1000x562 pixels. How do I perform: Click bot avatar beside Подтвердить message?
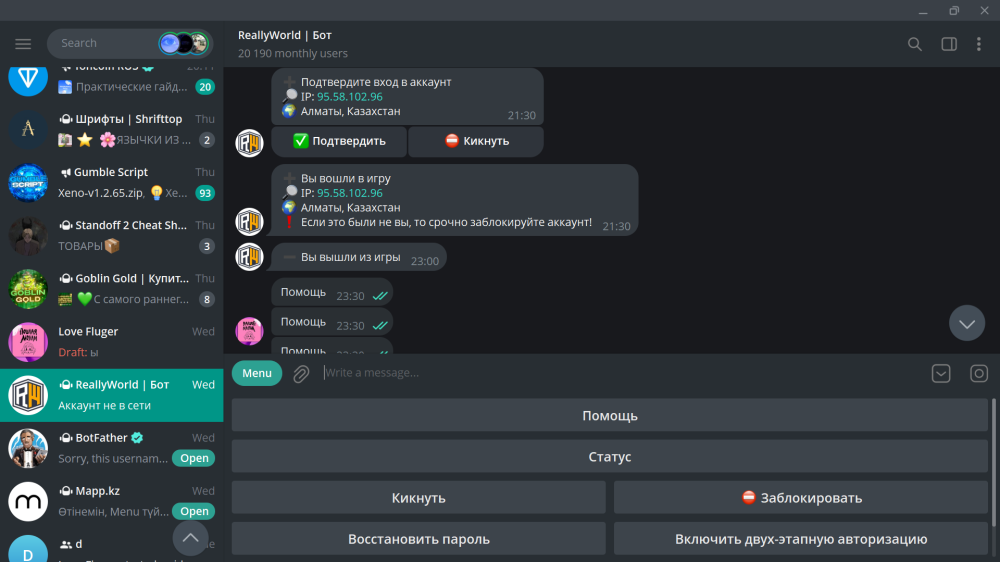click(x=249, y=143)
